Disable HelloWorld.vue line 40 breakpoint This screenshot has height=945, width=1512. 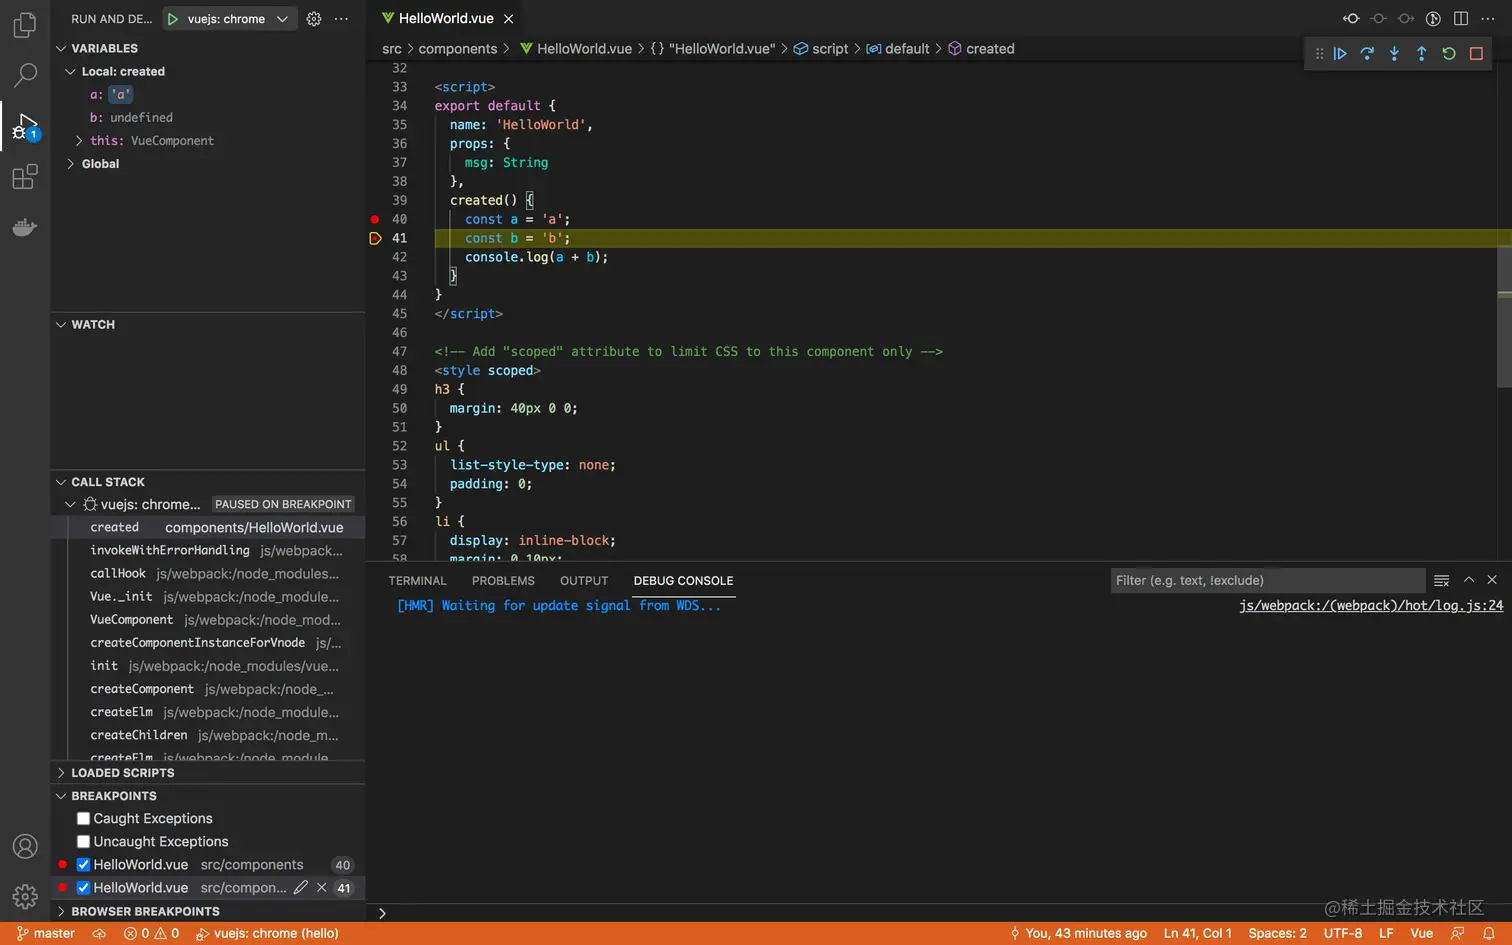(x=84, y=865)
